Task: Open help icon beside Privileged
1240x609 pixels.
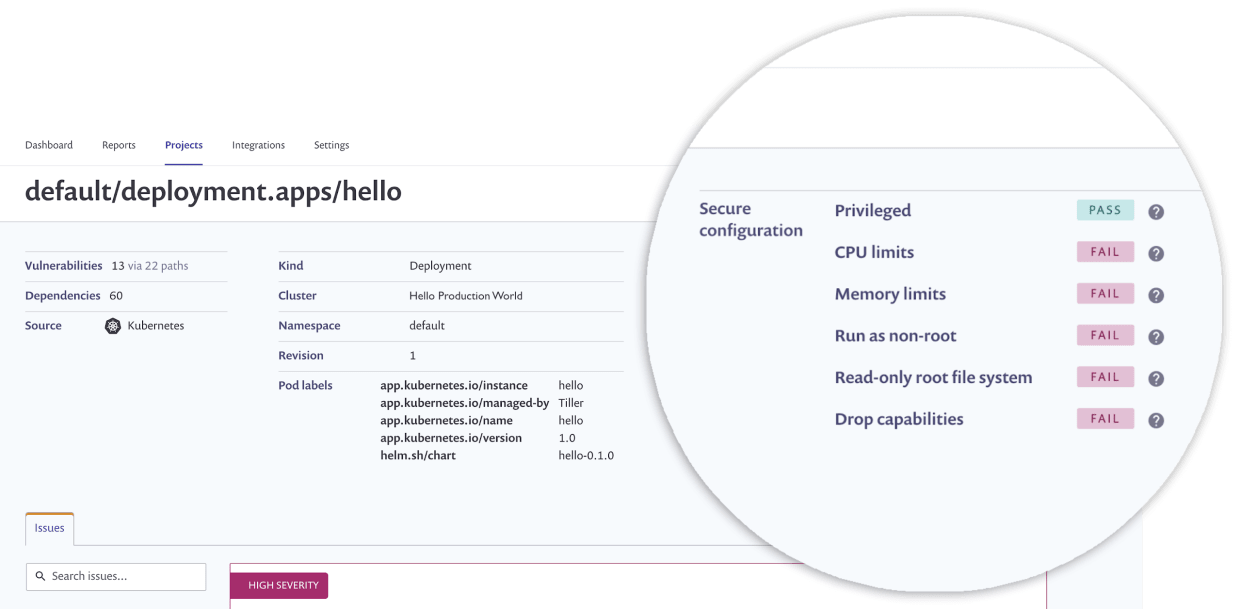Action: click(1156, 212)
